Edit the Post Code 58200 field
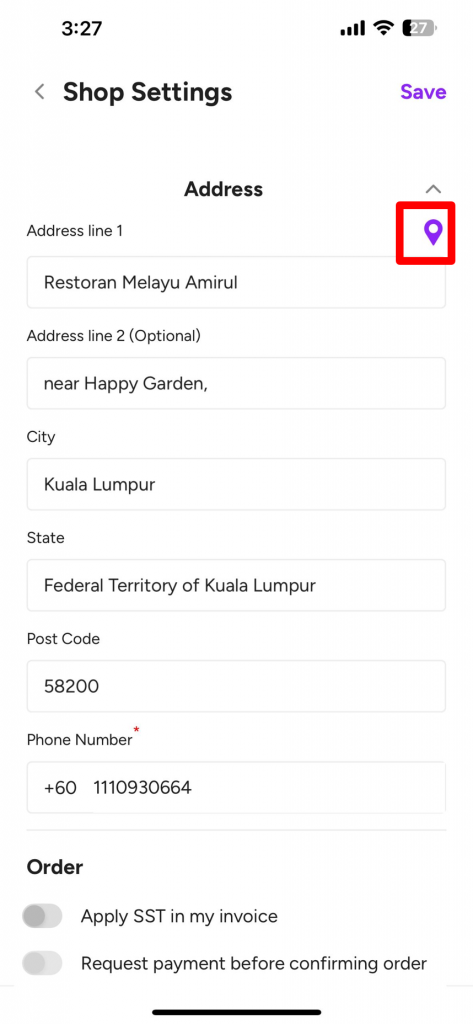Viewport: 473px width, 1024px height. (236, 686)
